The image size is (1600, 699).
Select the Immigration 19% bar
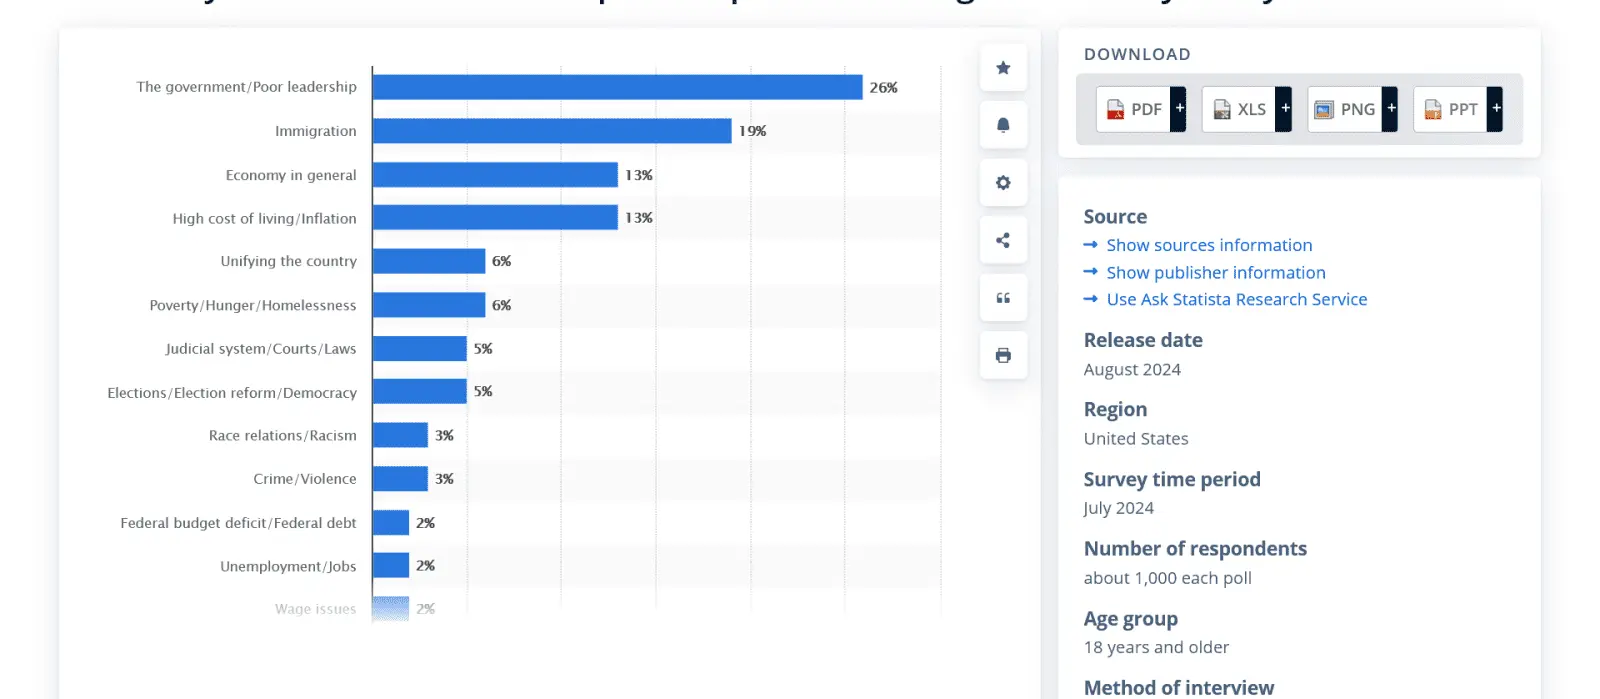pyautogui.click(x=551, y=131)
